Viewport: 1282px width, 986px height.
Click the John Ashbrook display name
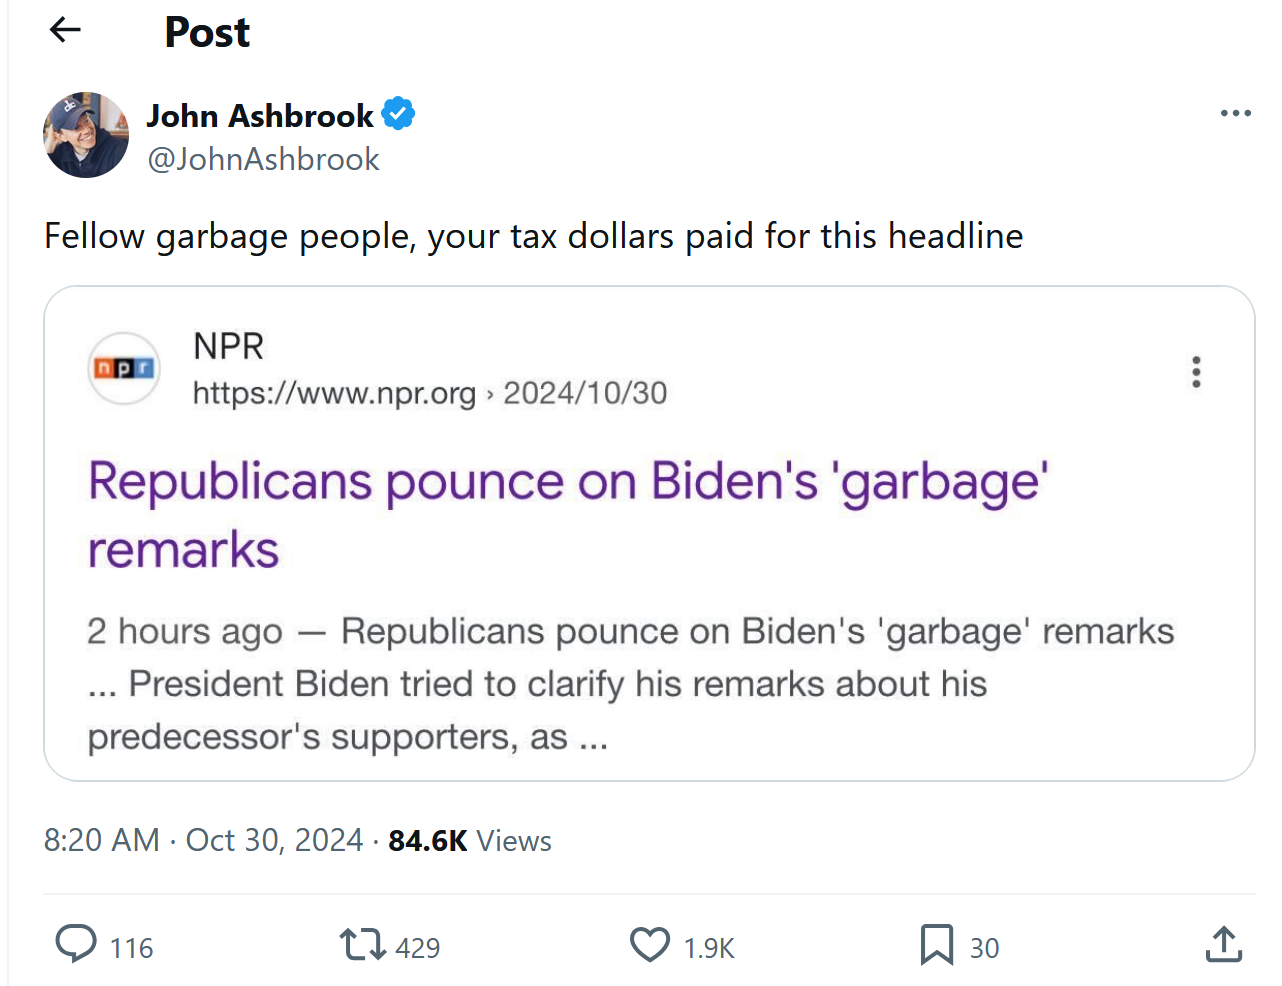260,116
